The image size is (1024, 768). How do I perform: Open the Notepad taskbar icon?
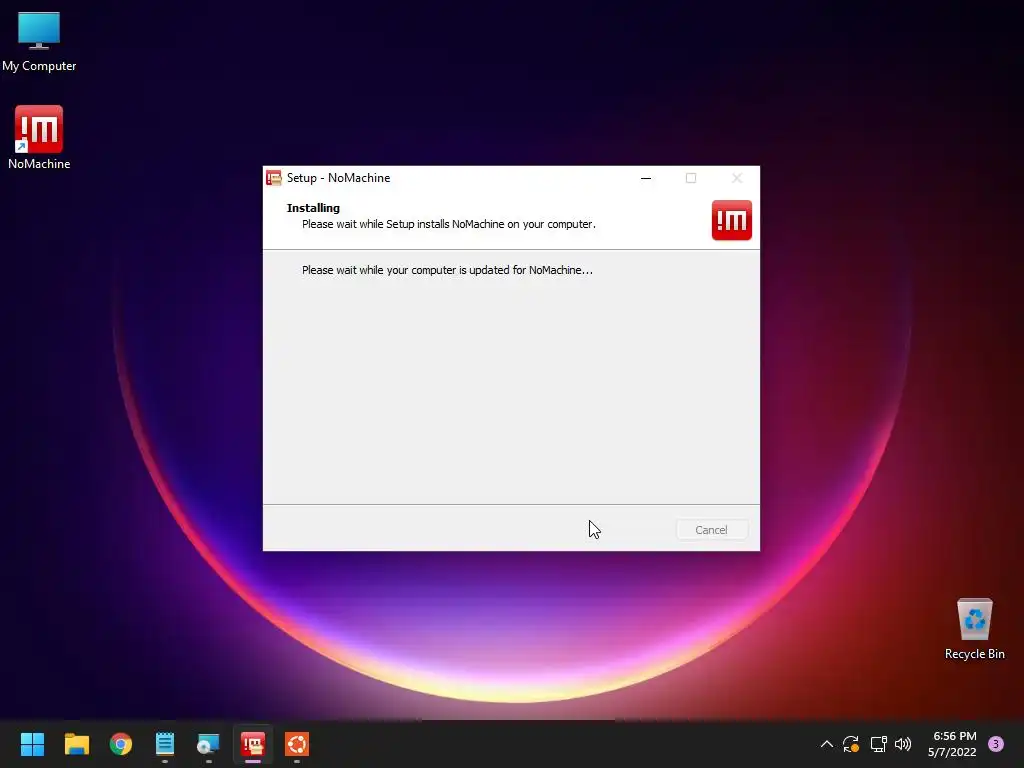click(165, 744)
